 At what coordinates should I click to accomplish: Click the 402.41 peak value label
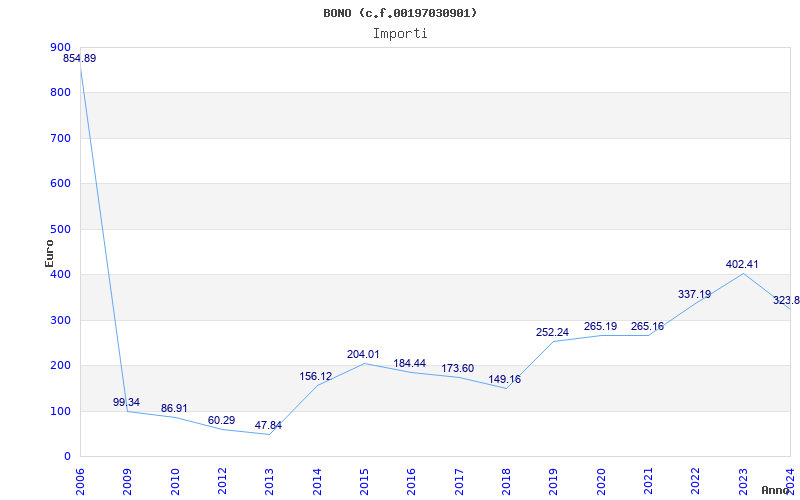[742, 265]
